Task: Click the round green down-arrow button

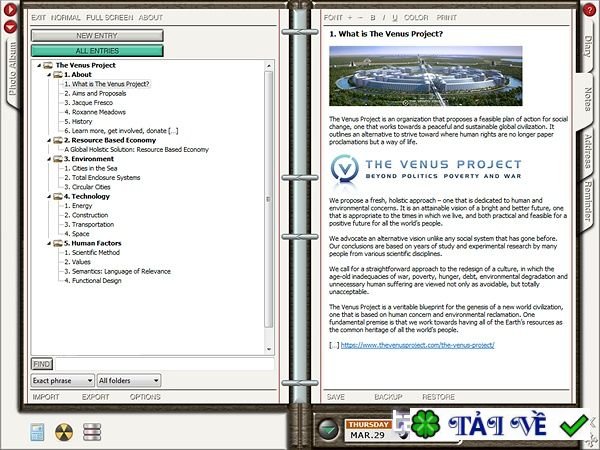Action: click(x=328, y=429)
